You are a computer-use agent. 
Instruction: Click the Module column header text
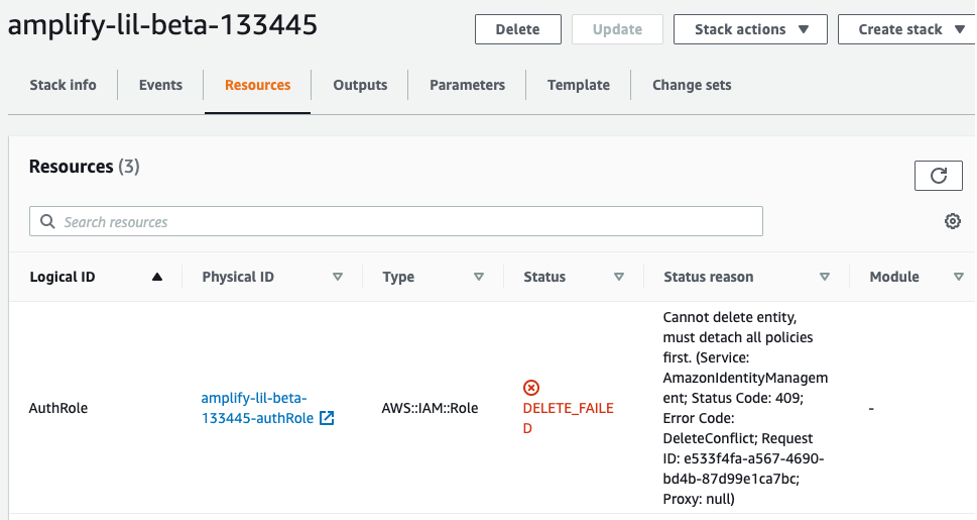pyautogui.click(x=894, y=277)
